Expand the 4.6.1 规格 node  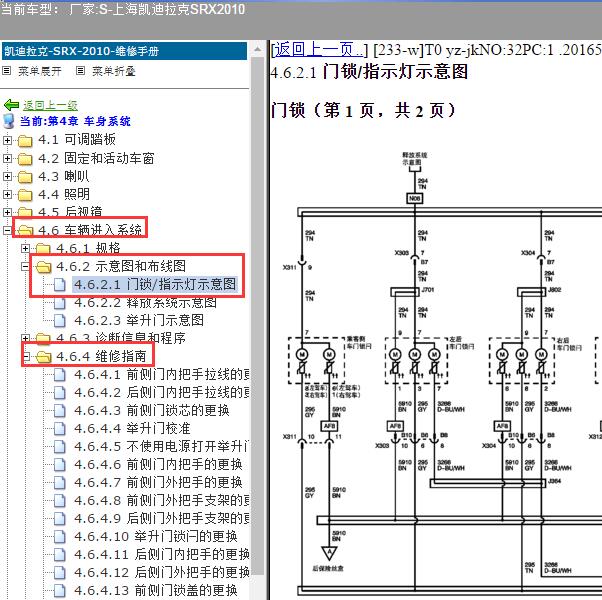(25, 248)
